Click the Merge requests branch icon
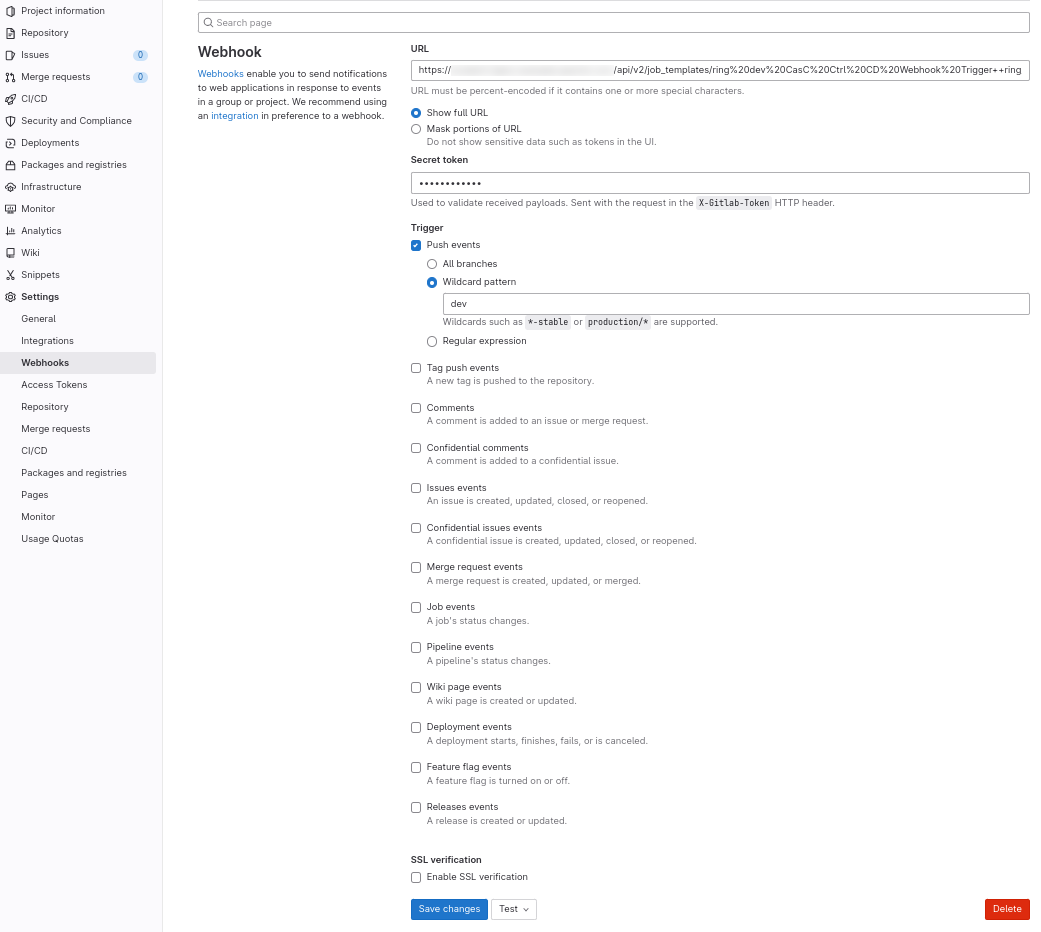 coord(10,77)
